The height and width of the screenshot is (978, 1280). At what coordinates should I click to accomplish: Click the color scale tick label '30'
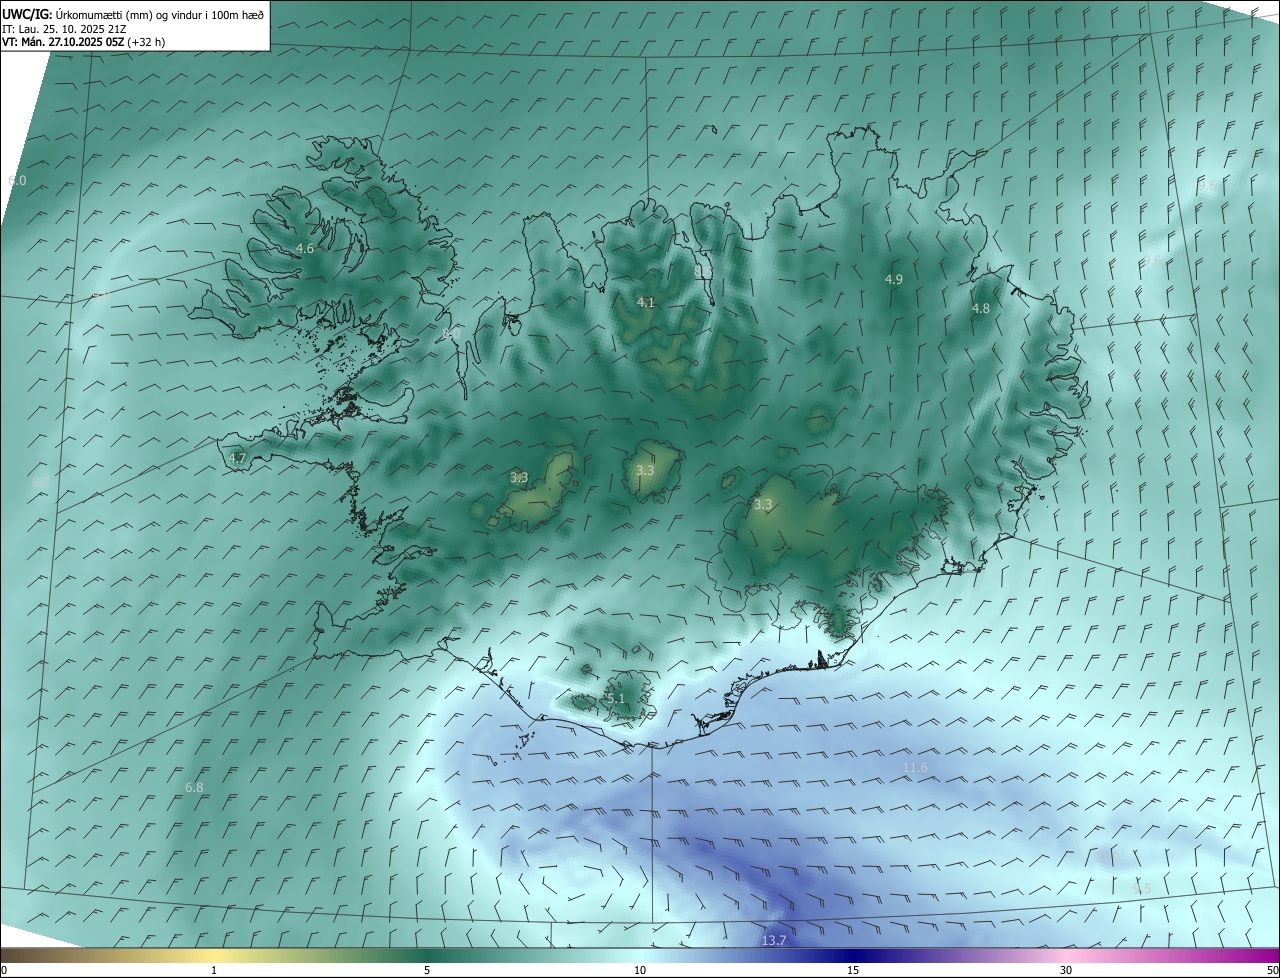coord(1066,971)
